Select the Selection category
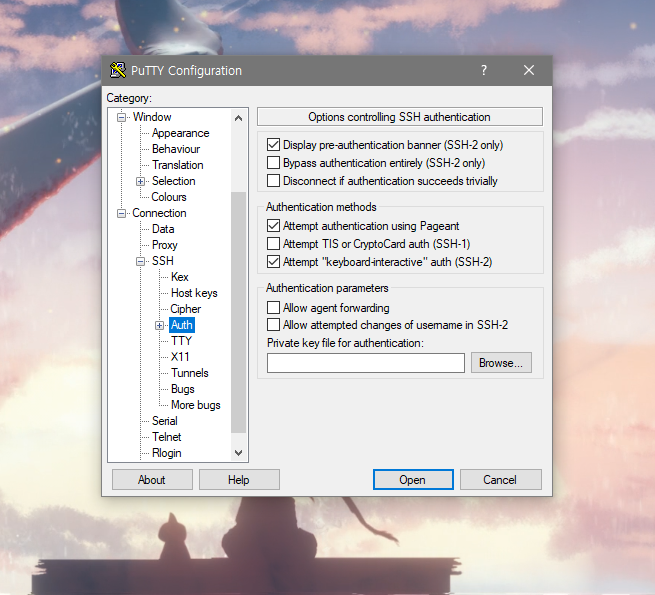The width and height of the screenshot is (655, 595). 173,181
